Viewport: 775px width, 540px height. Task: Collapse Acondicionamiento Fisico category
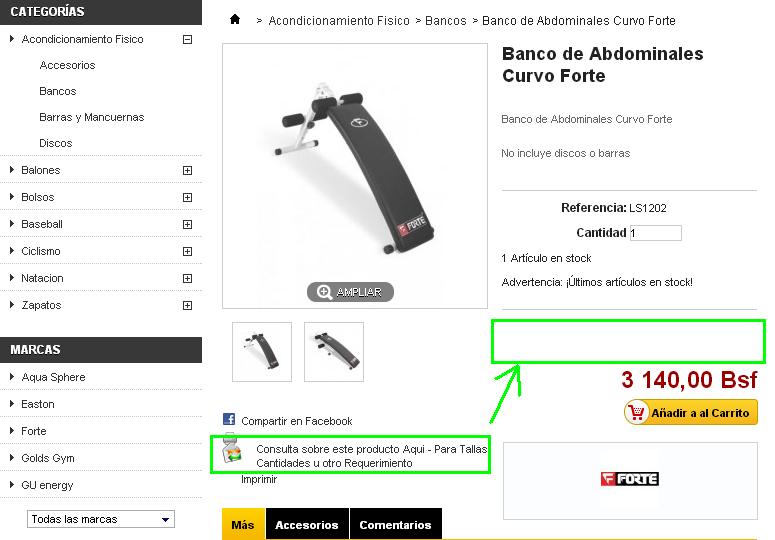pyautogui.click(x=187, y=40)
